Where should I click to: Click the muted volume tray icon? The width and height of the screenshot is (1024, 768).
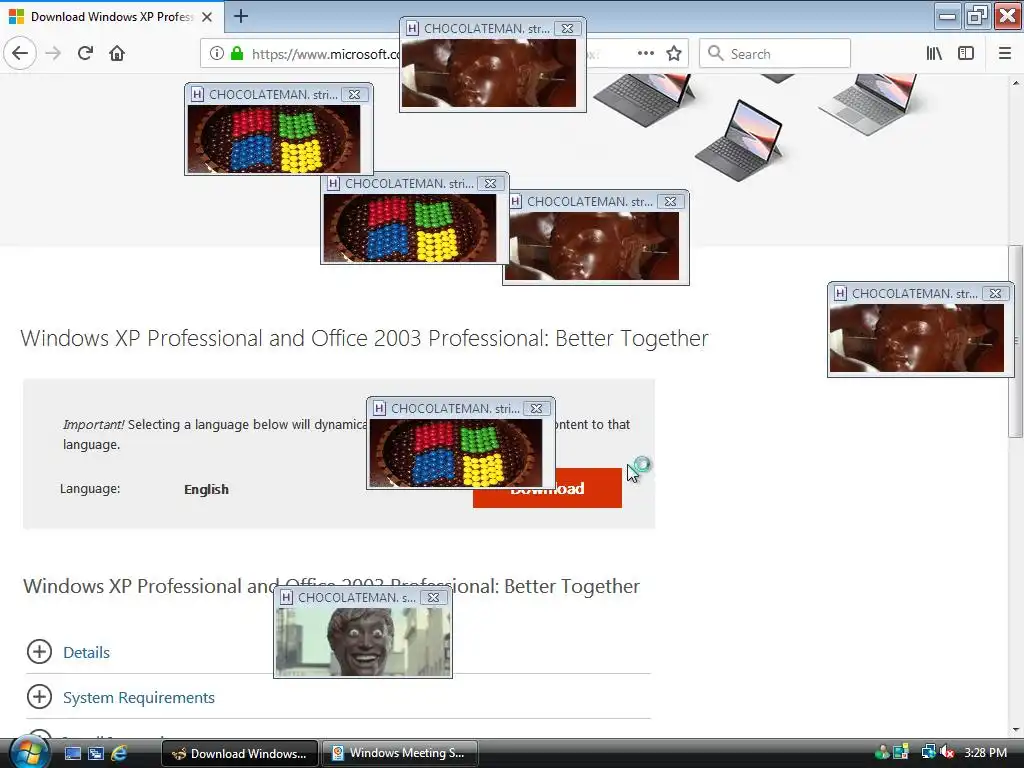tap(948, 753)
